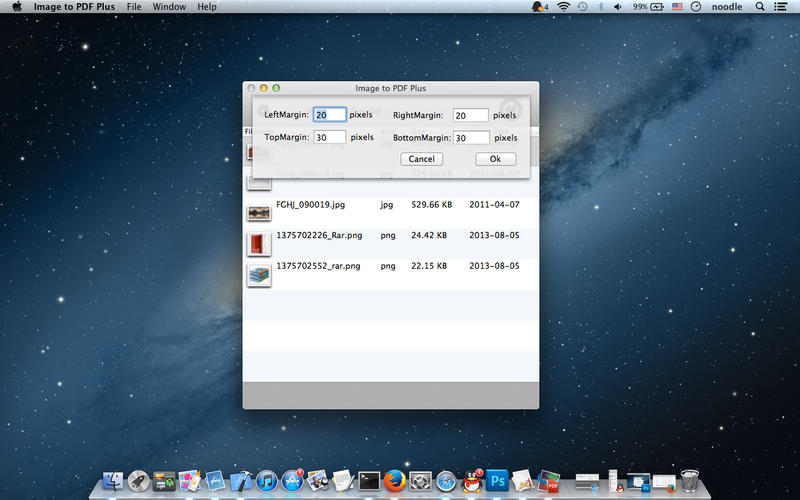Open the volume menu bar icon
Screen dimensions: 800x500
click(618, 7)
